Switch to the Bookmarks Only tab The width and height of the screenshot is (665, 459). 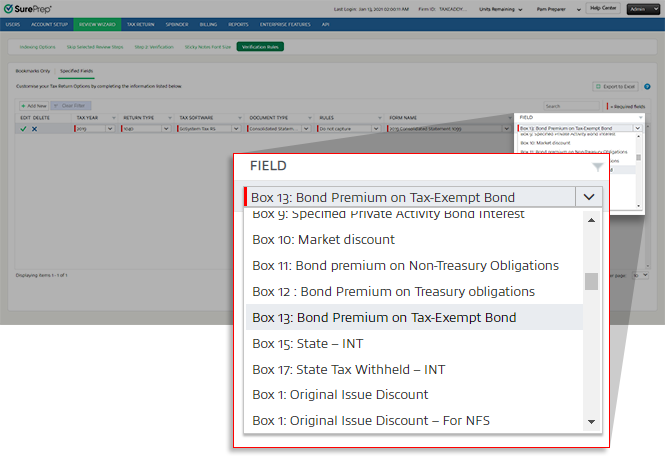point(33,71)
